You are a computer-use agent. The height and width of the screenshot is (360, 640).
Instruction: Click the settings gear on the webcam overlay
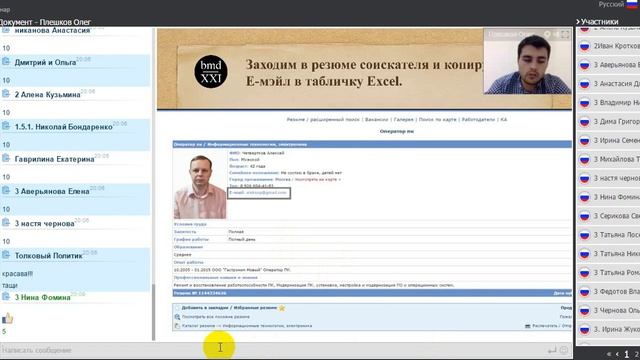[x=547, y=35]
